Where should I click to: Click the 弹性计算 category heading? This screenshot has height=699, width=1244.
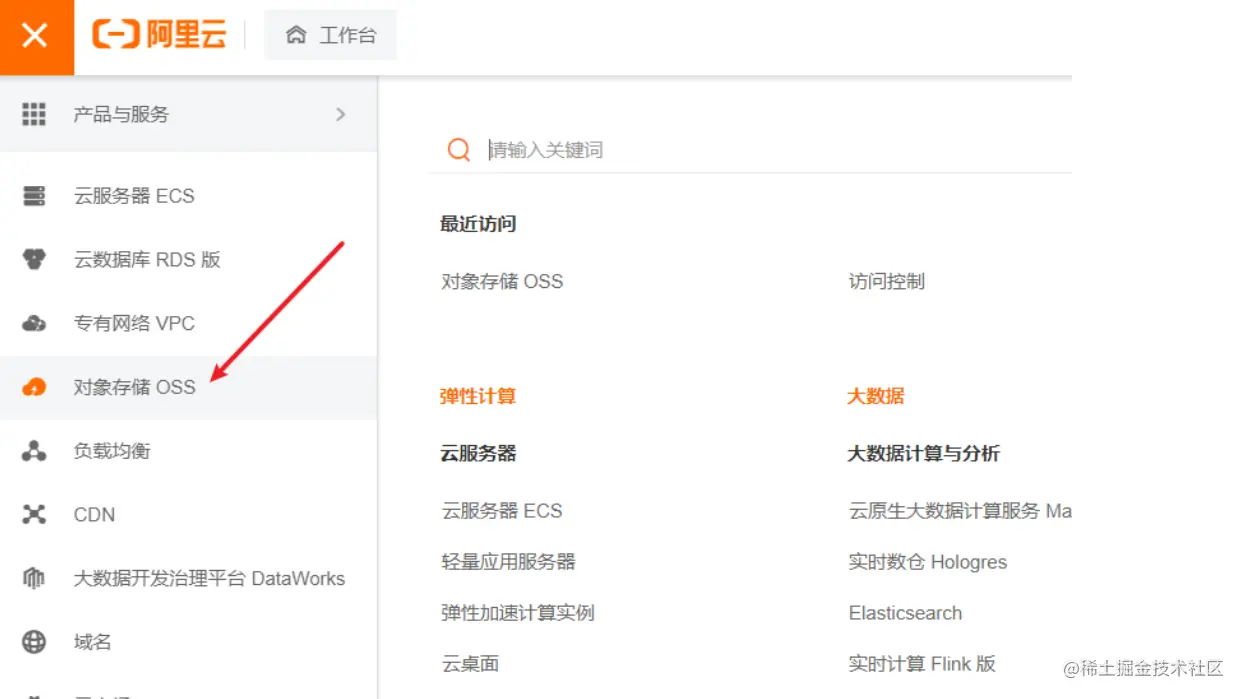478,396
